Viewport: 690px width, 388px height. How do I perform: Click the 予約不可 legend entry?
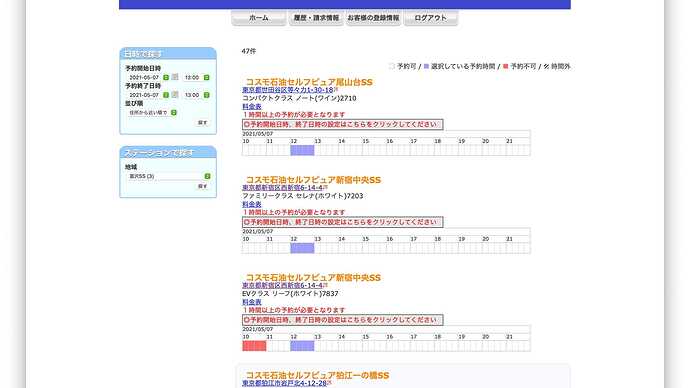tap(519, 66)
